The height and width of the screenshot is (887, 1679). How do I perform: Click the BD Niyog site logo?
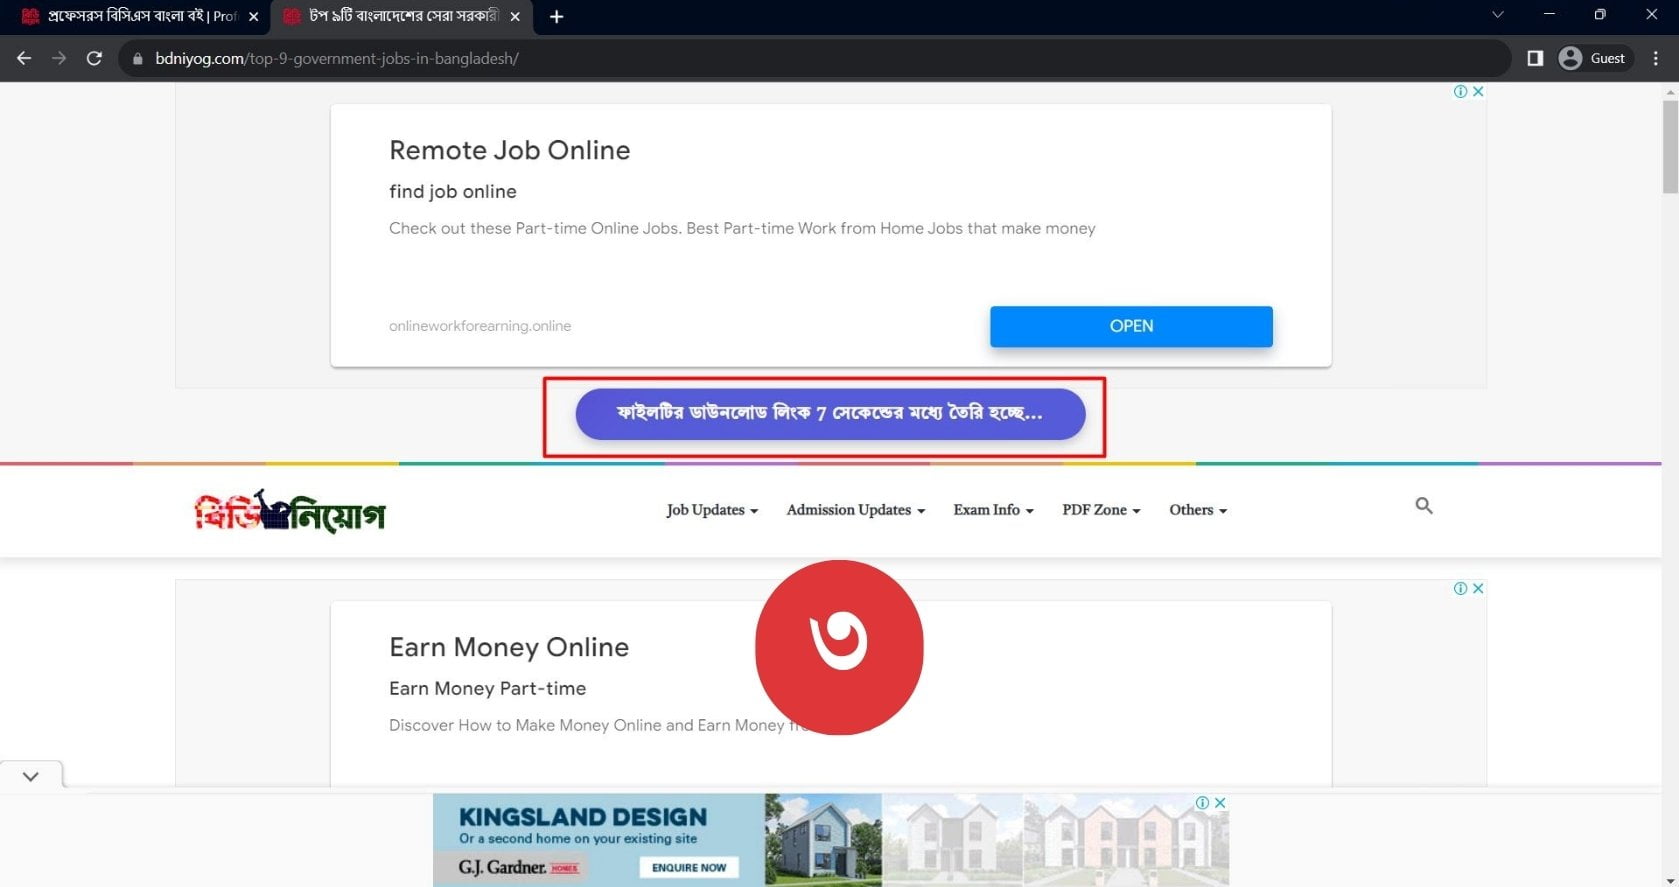click(289, 511)
